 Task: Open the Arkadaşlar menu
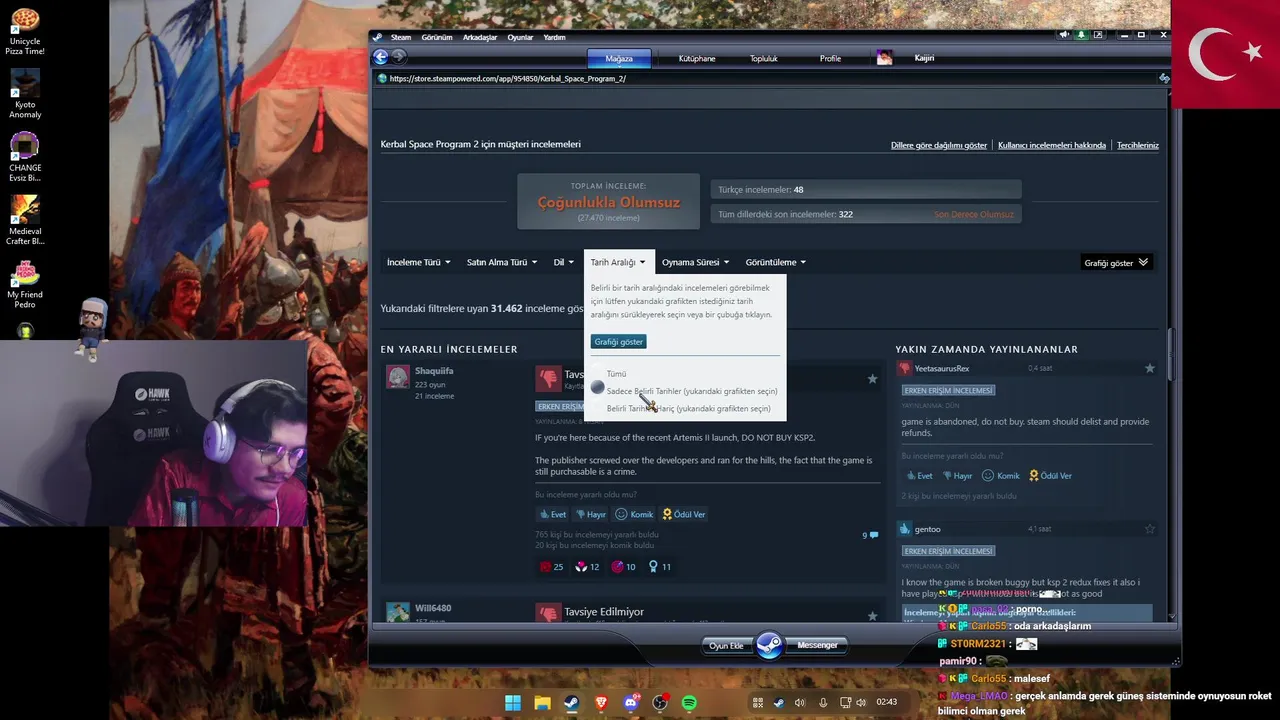pos(480,37)
